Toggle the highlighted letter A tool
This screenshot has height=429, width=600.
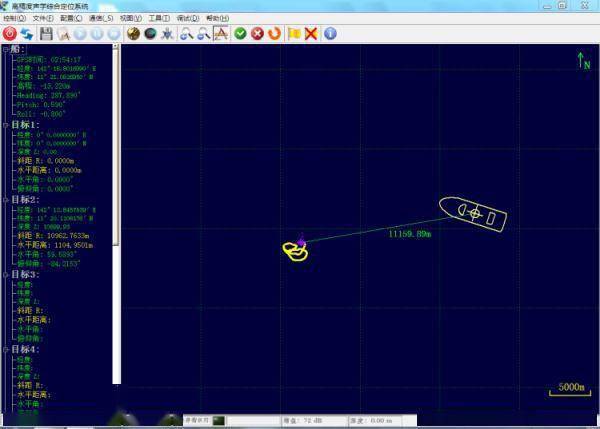click(x=221, y=34)
